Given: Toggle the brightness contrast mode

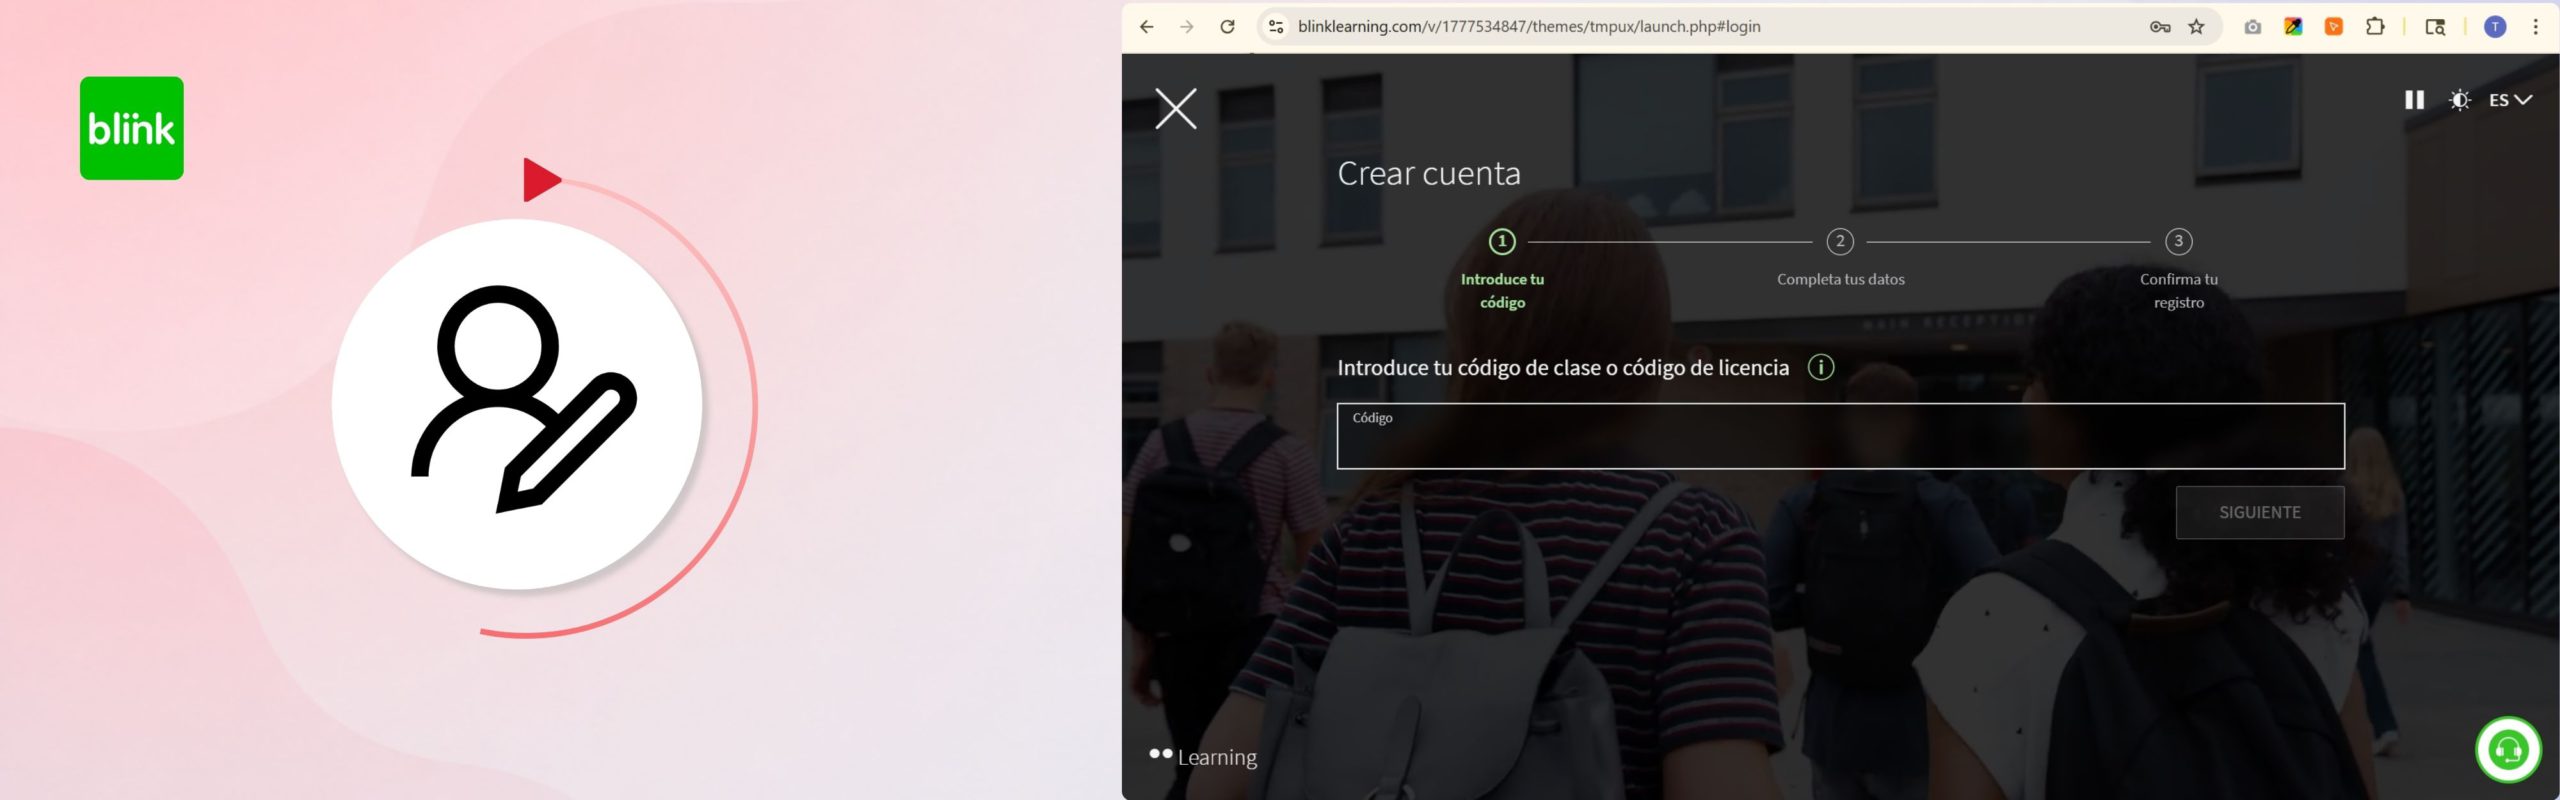Looking at the screenshot, I should click(2460, 100).
